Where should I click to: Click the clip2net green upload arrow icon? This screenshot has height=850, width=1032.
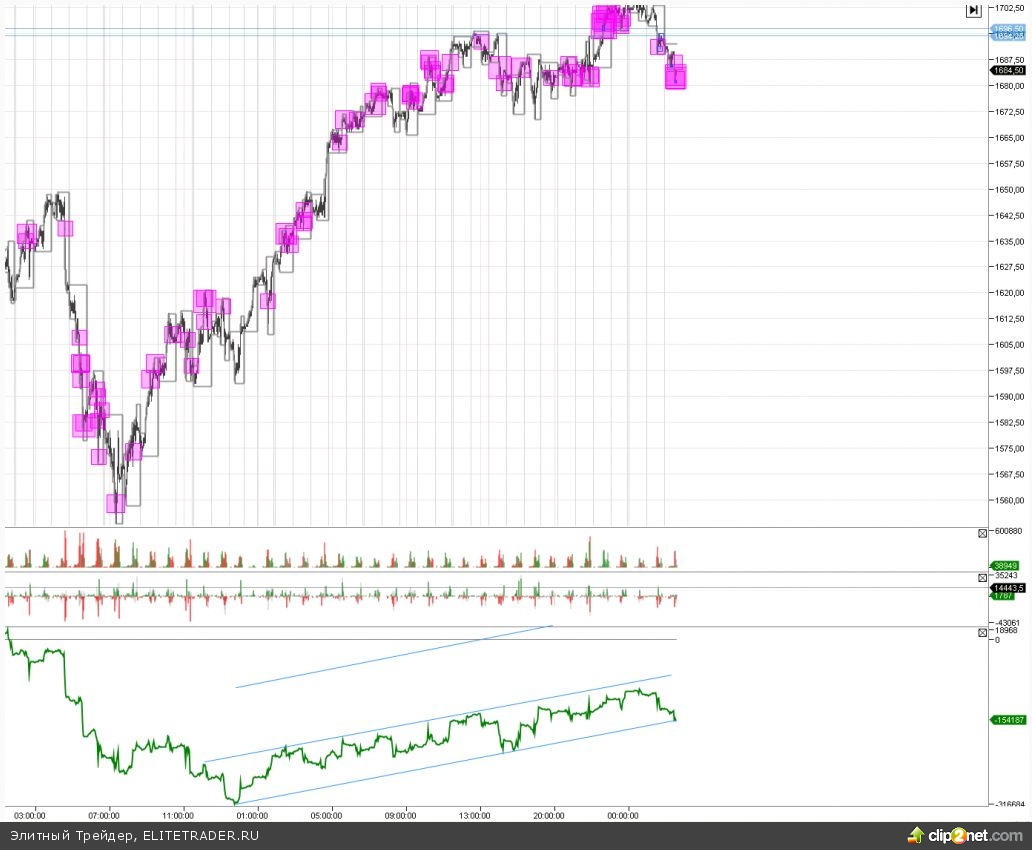pos(915,835)
